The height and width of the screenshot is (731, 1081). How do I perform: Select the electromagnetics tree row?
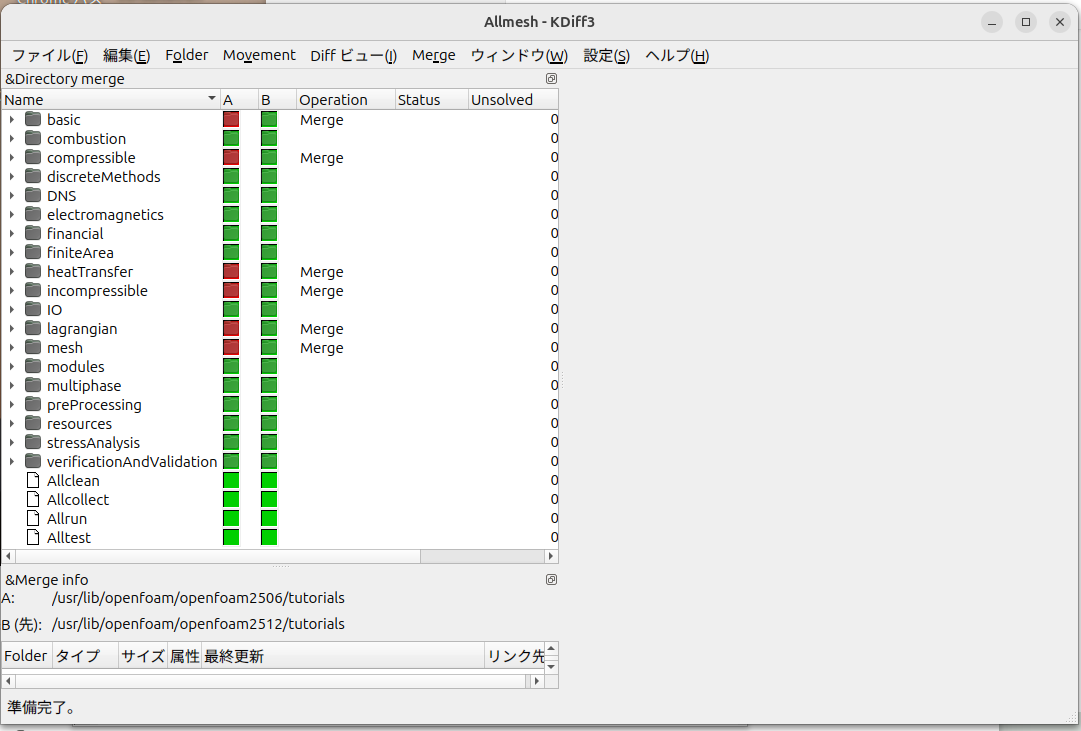click(105, 215)
